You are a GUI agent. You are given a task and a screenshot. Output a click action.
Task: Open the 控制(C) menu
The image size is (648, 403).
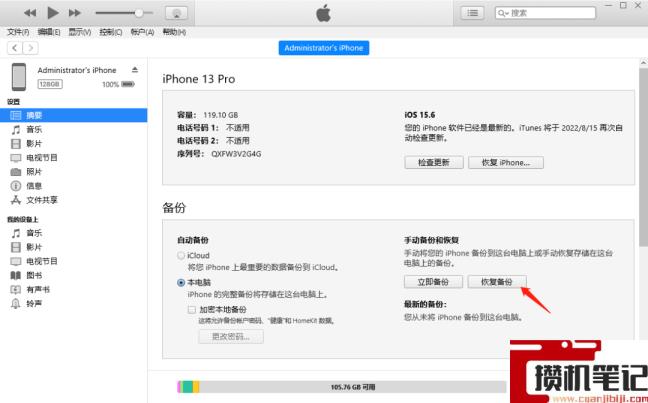(x=111, y=32)
